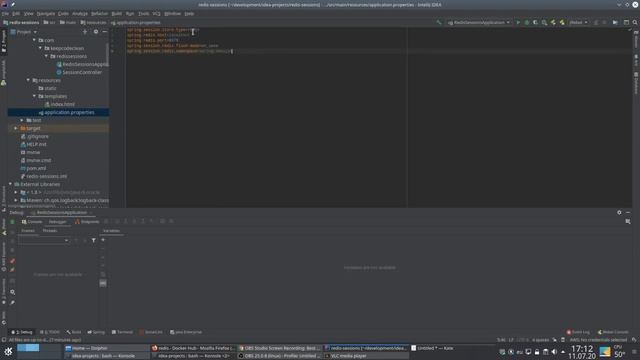
Task: Collapse the redissessions package
Action: coord(47,56)
